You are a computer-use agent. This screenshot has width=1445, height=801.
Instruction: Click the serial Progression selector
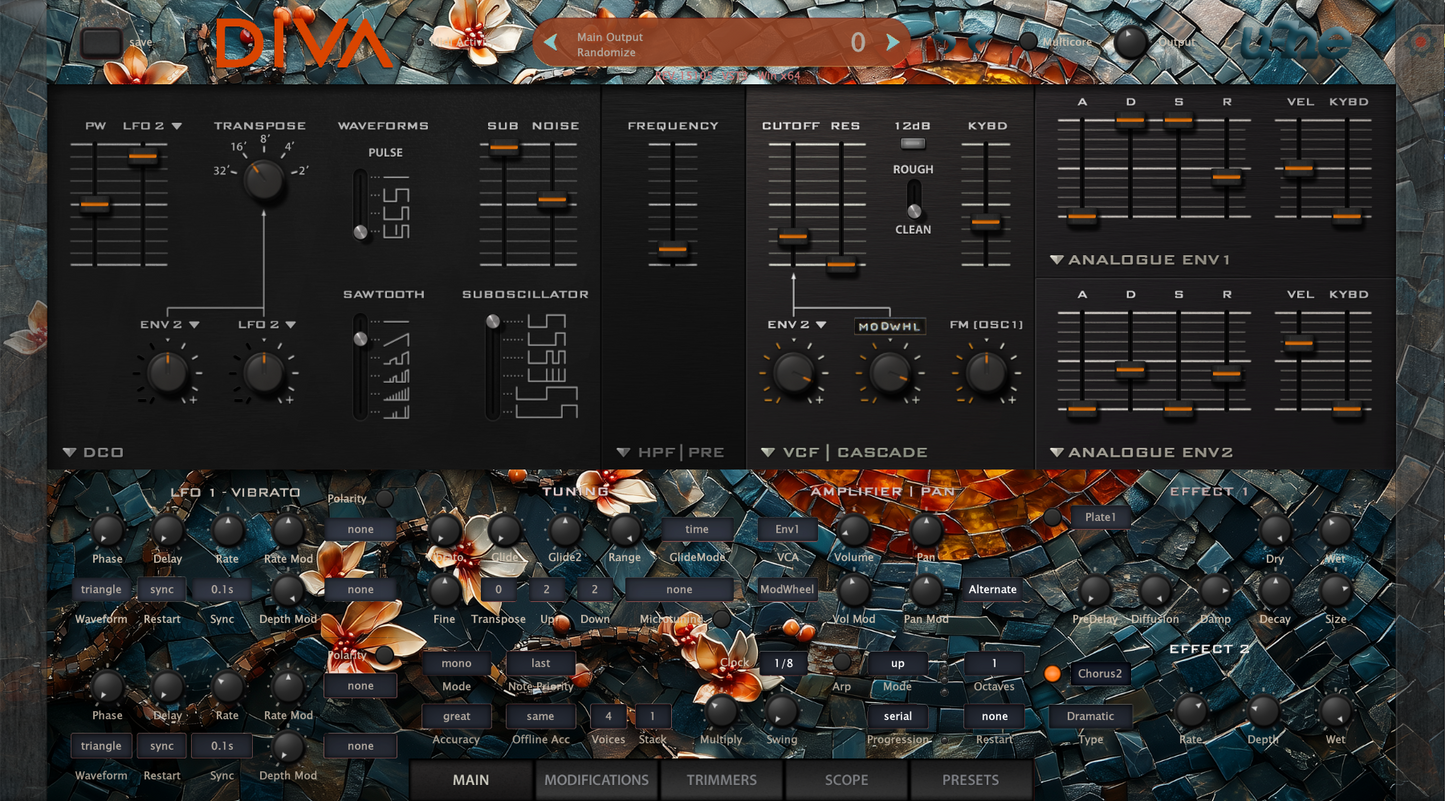(x=898, y=716)
